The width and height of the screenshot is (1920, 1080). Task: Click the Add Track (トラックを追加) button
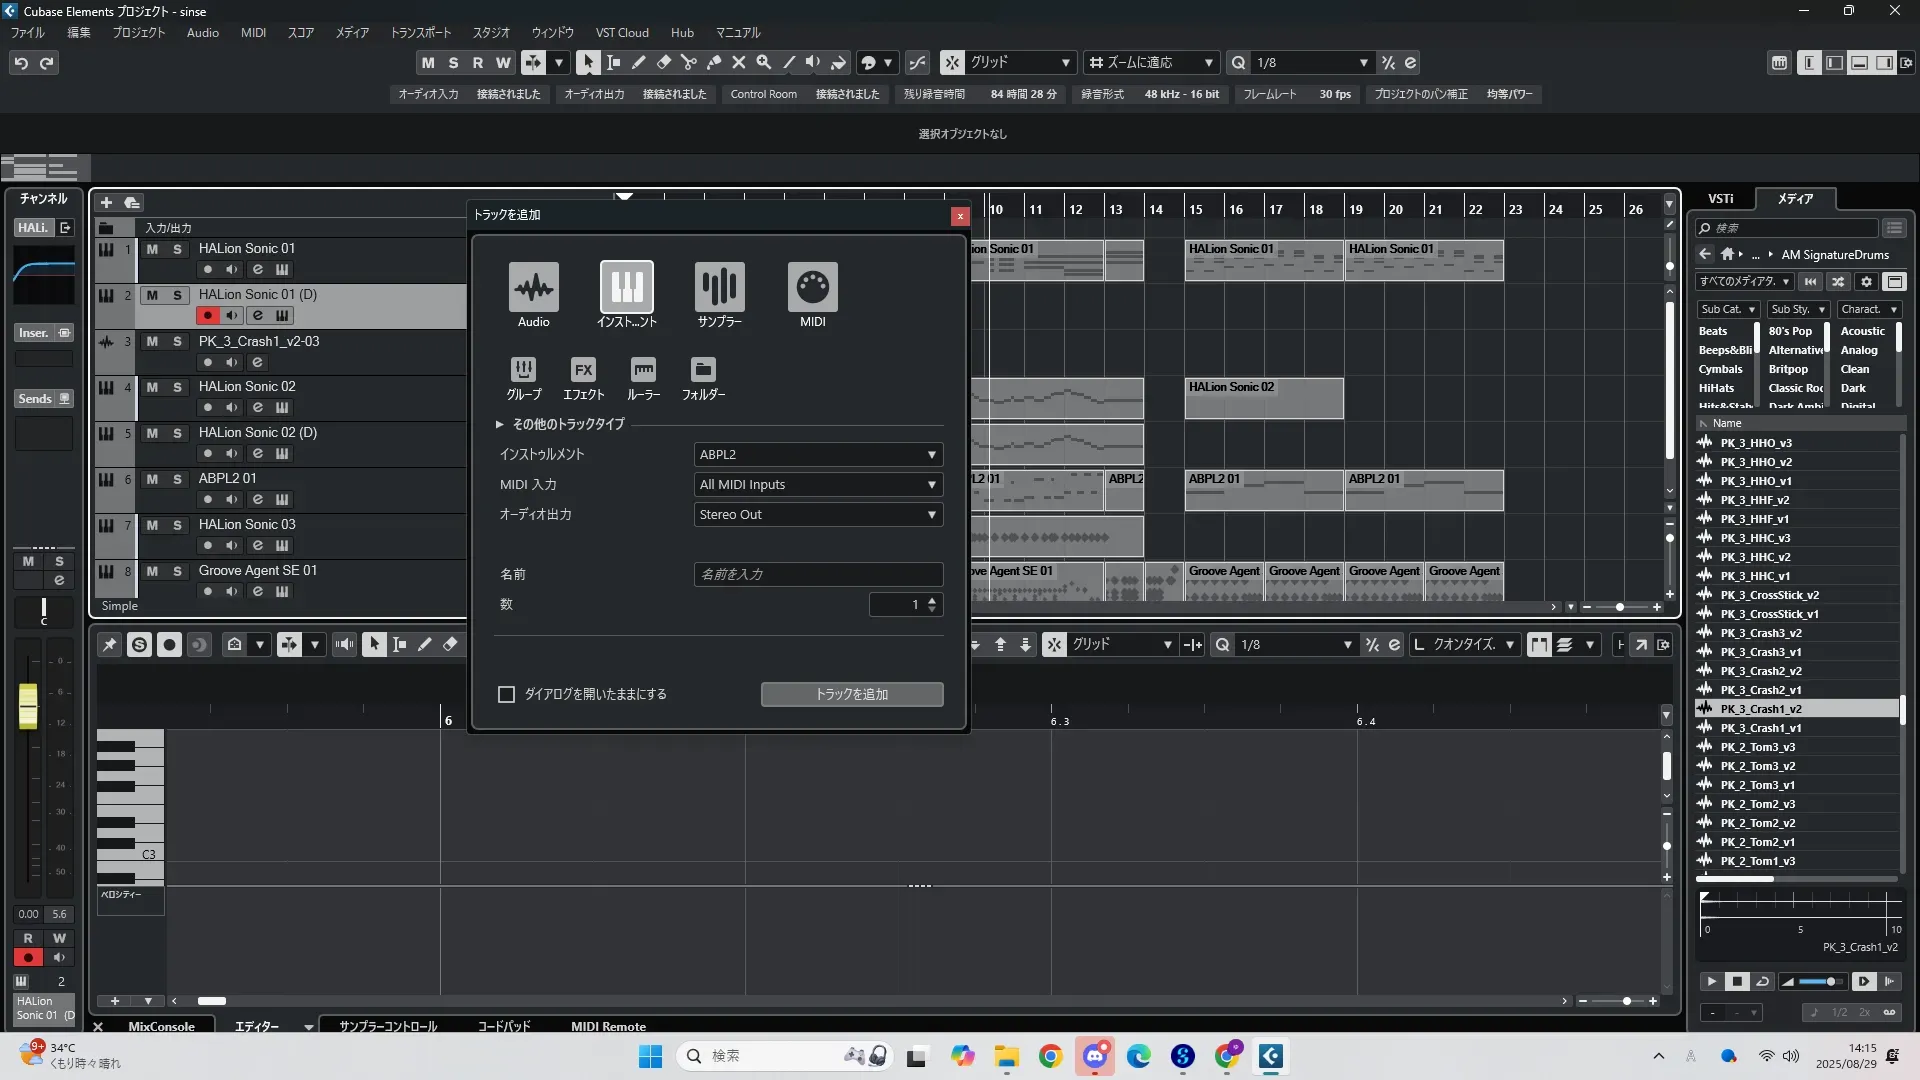pyautogui.click(x=851, y=694)
